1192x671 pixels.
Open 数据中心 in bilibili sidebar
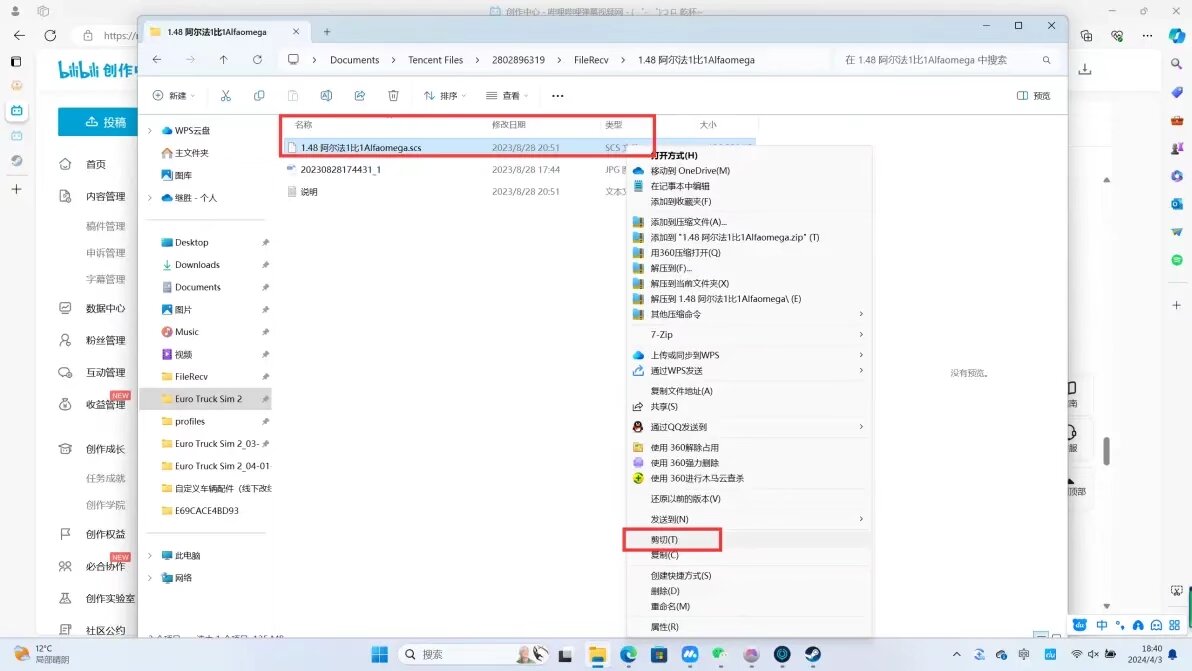[105, 309]
